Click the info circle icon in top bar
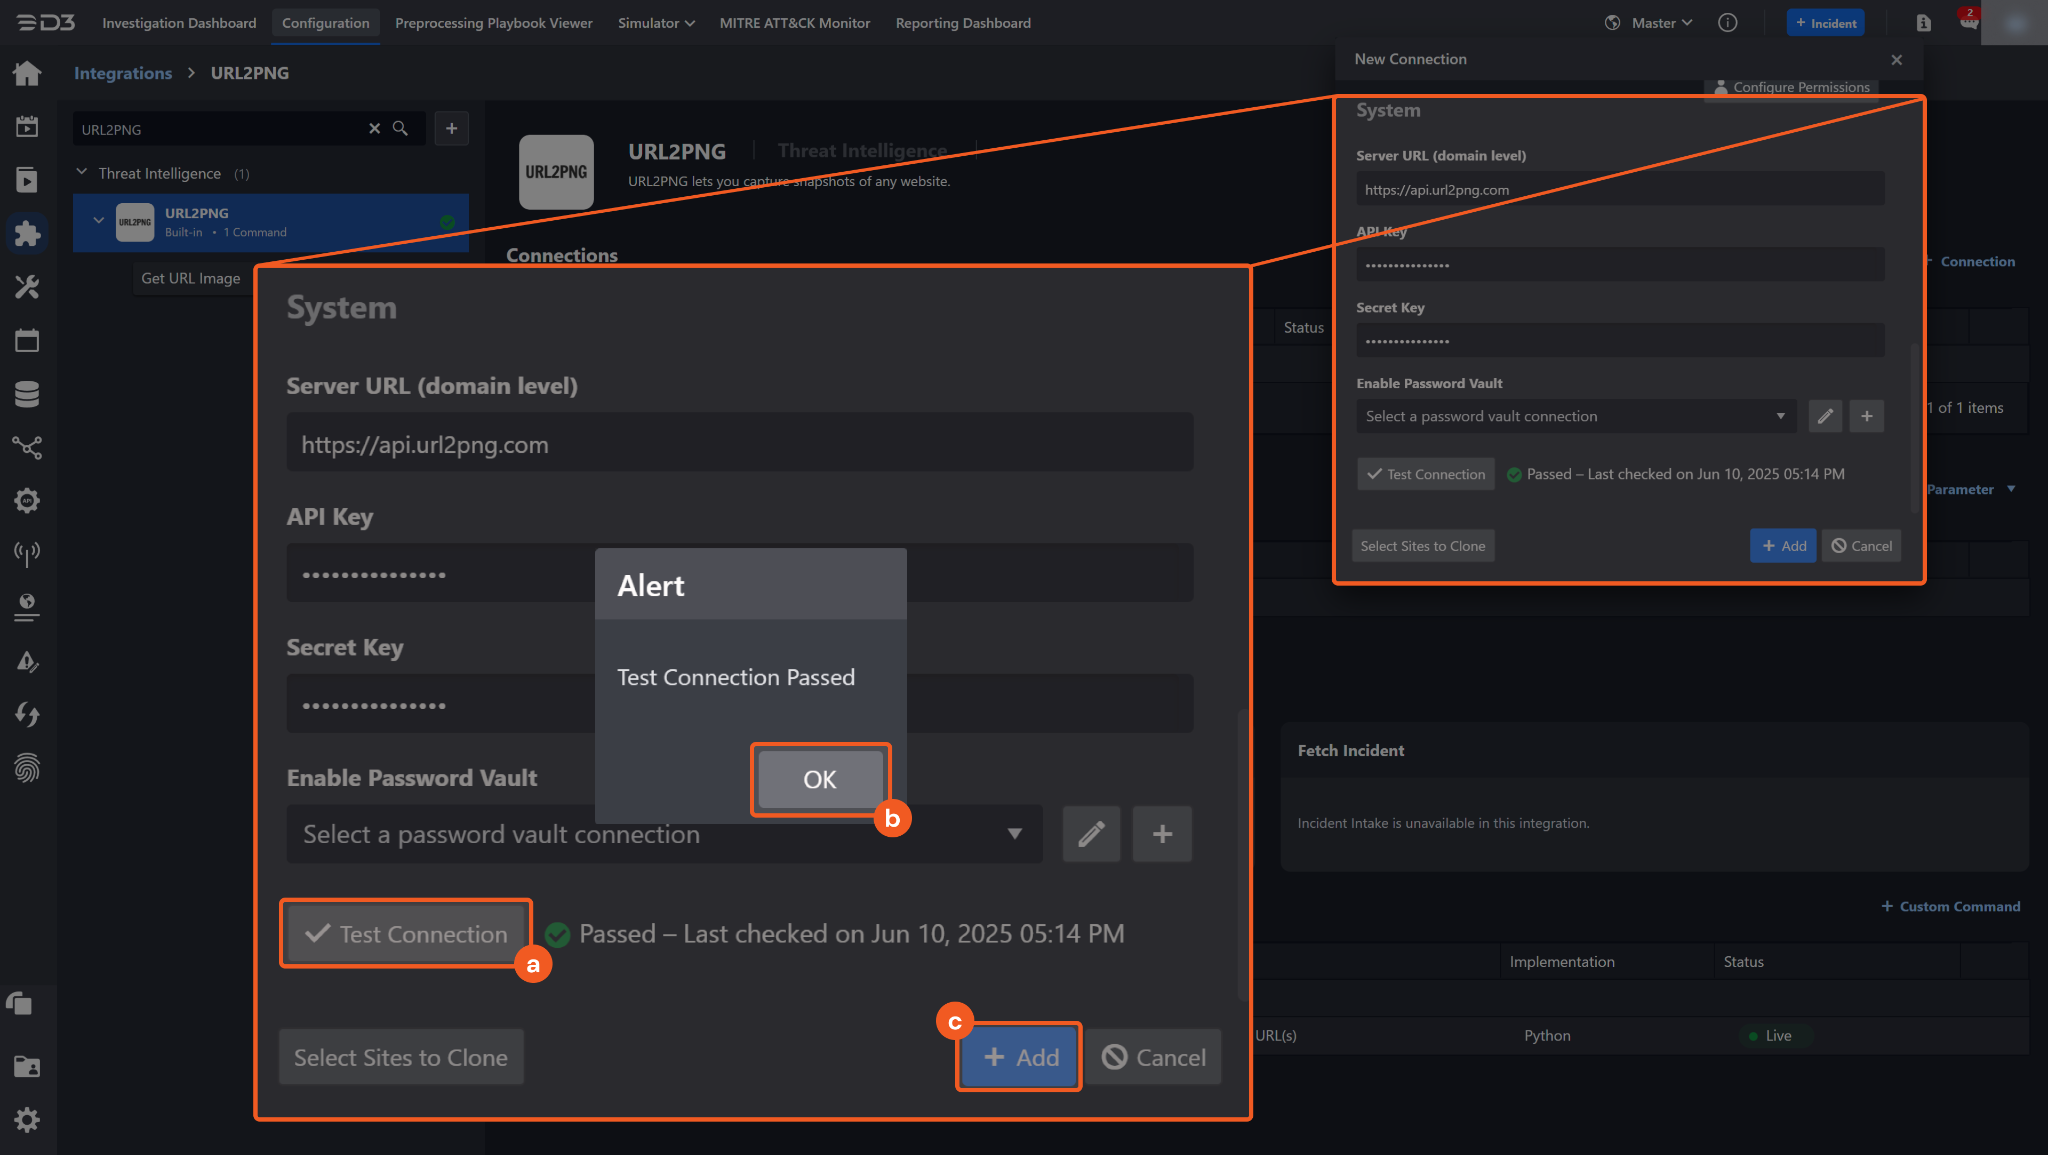The height and width of the screenshot is (1155, 2048). pos(1727,23)
